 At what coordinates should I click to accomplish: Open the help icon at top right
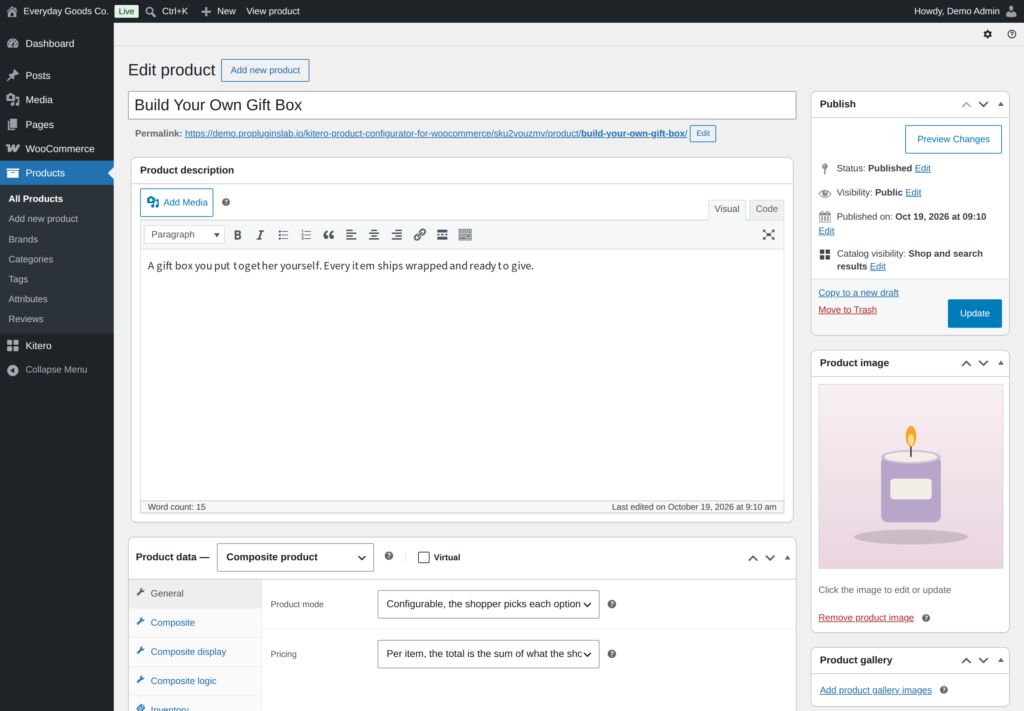click(x=1012, y=34)
